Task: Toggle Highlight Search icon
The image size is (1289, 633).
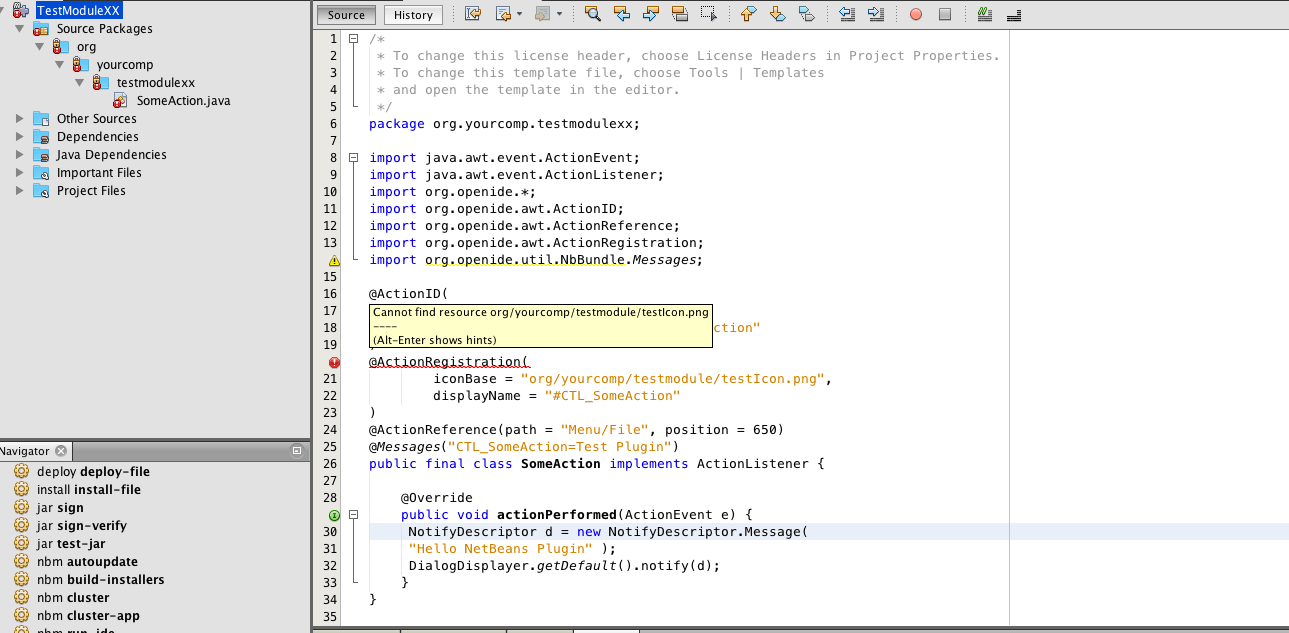Action: pyautogui.click(x=680, y=14)
